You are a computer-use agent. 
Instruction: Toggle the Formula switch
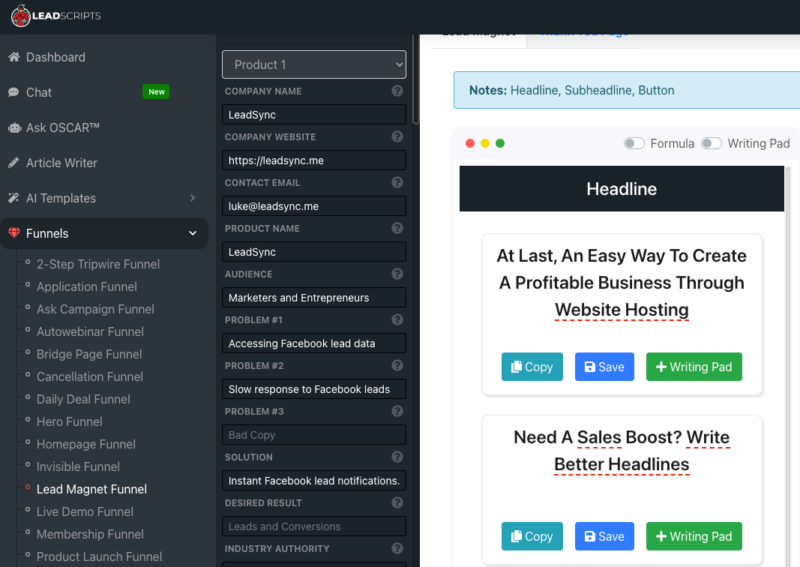click(x=634, y=143)
